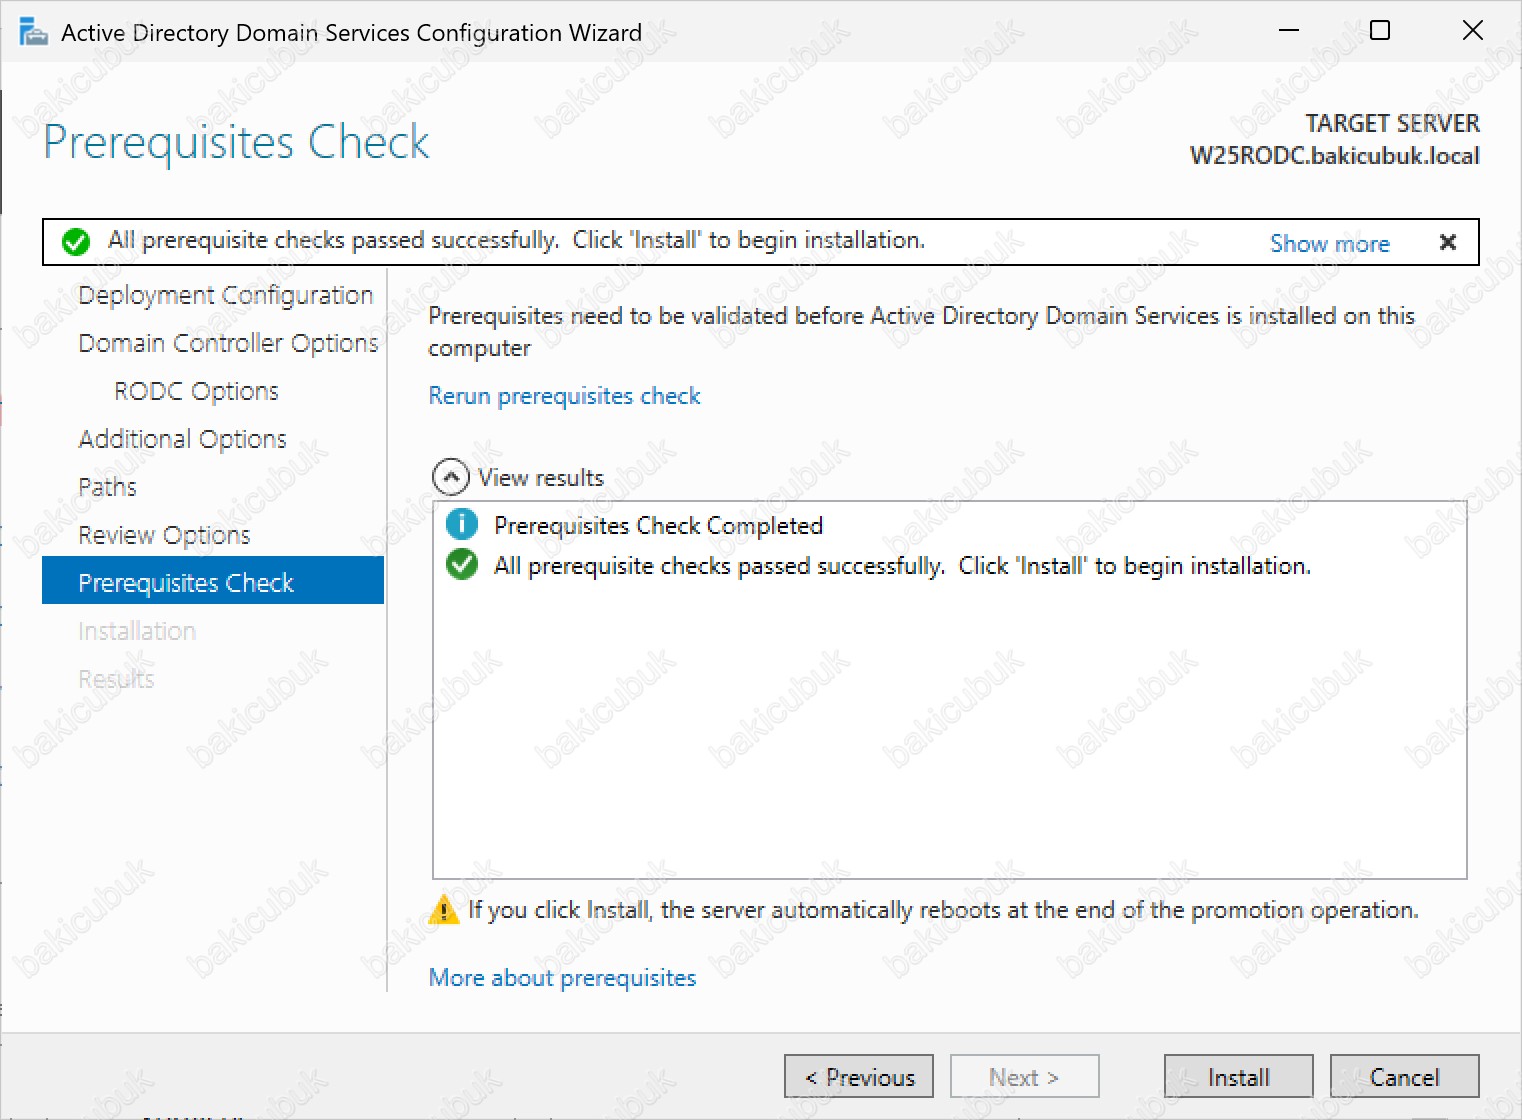The height and width of the screenshot is (1120, 1522).
Task: Cancel the configuration wizard
Action: coord(1405,1077)
